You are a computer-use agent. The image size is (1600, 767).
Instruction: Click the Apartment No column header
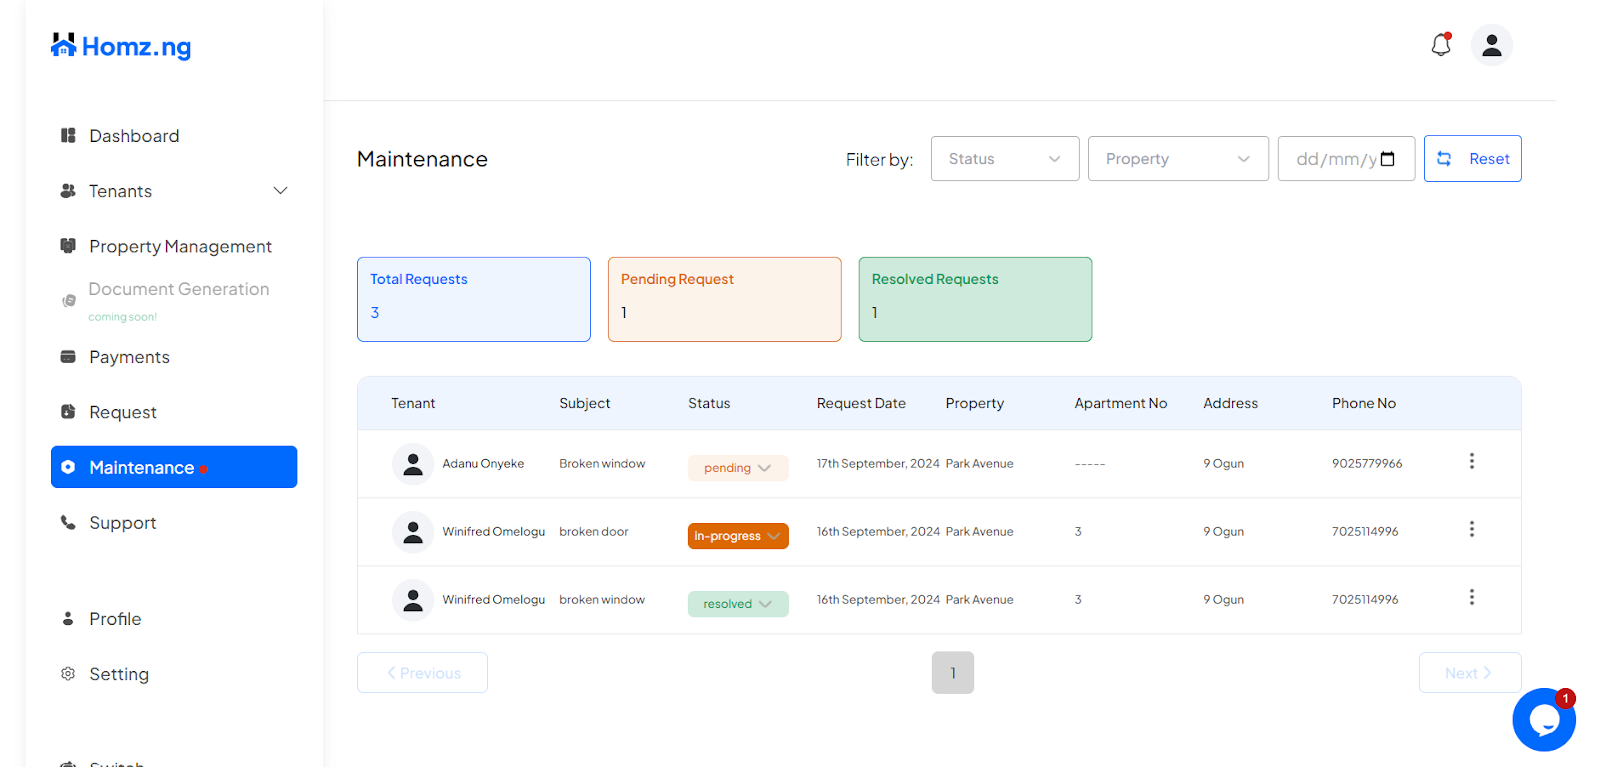(1120, 403)
